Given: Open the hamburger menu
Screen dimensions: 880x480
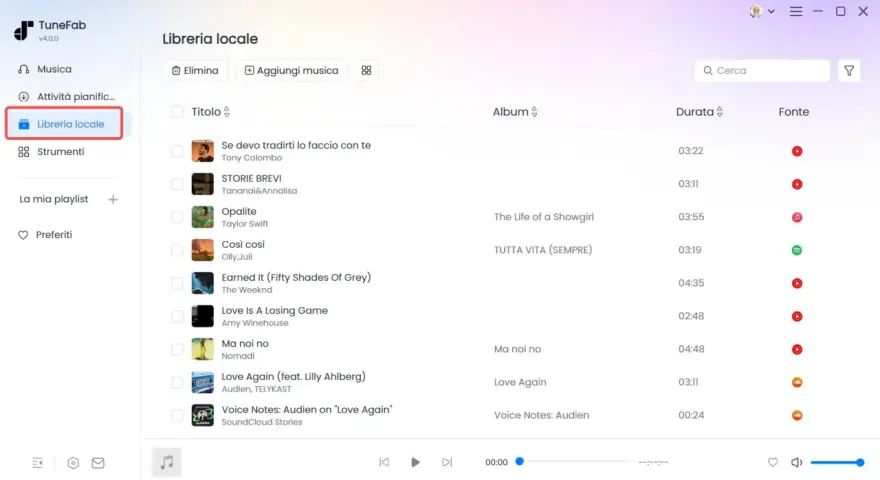Looking at the screenshot, I should point(796,11).
